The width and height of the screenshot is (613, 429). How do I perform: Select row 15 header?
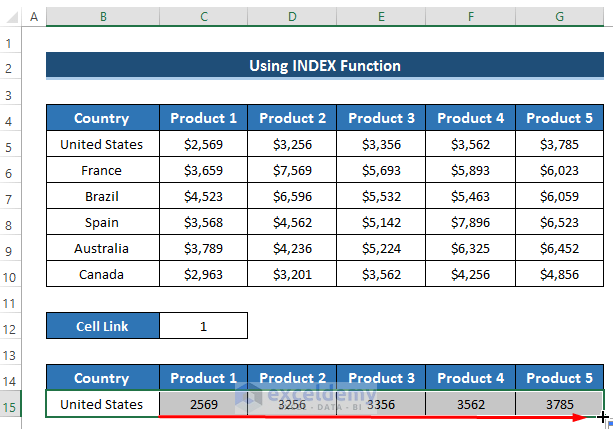(x=12, y=404)
